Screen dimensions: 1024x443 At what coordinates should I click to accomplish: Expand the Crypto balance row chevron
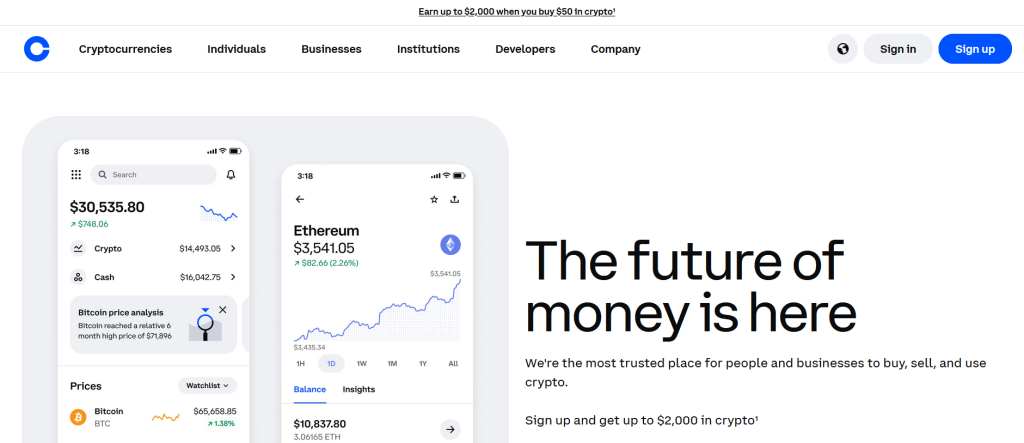point(233,248)
